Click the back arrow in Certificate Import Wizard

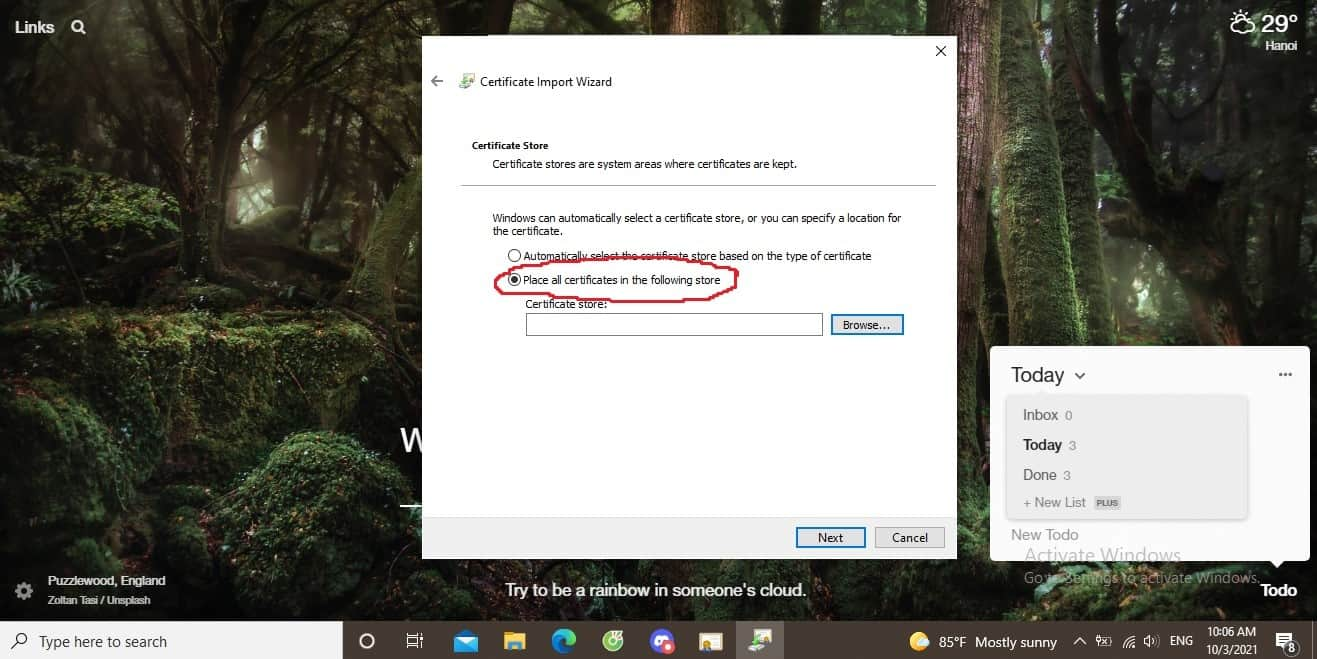[x=437, y=81]
